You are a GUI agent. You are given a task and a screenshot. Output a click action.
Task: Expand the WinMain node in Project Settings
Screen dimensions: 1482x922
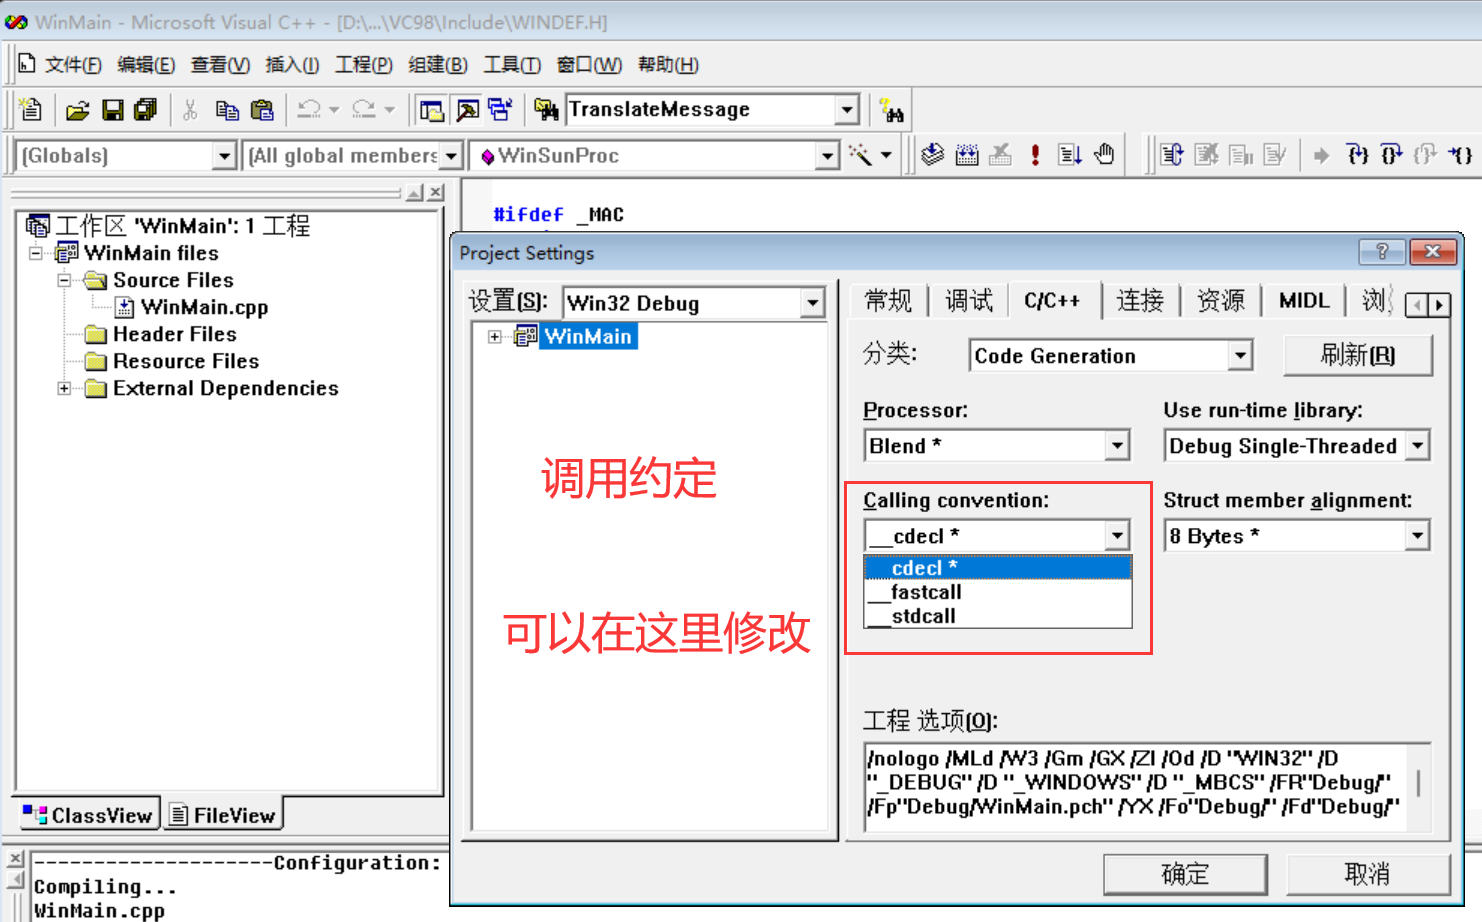[495, 337]
